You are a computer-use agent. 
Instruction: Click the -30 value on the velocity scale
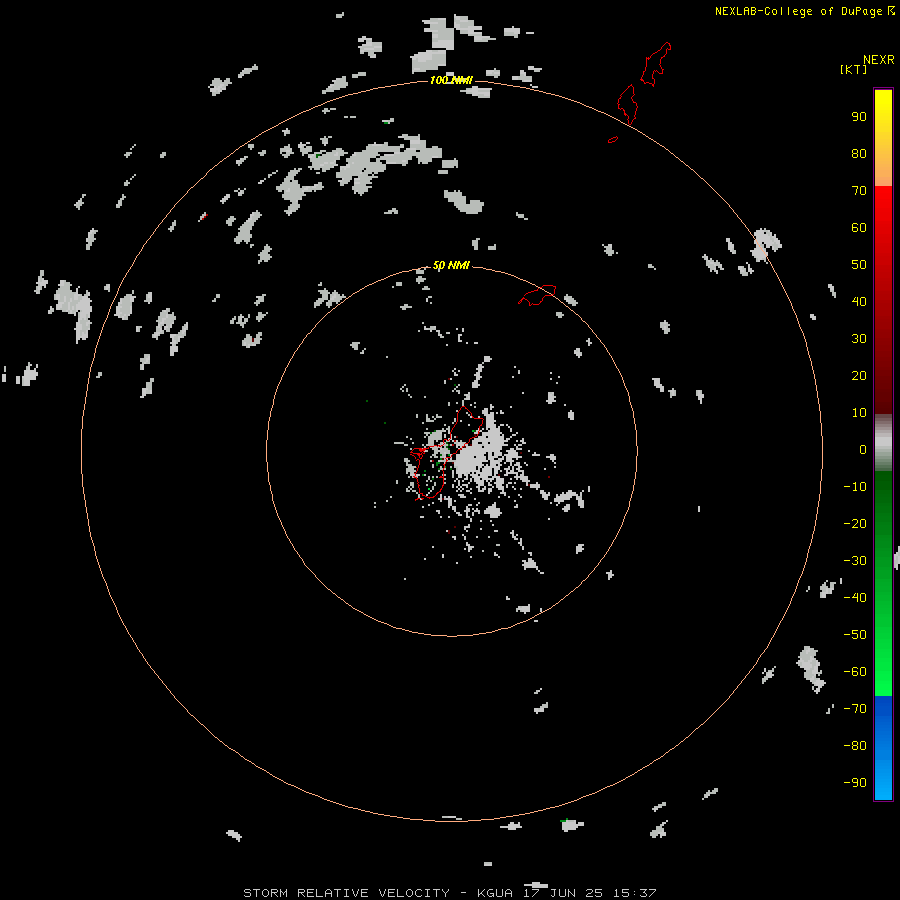pyautogui.click(x=855, y=561)
